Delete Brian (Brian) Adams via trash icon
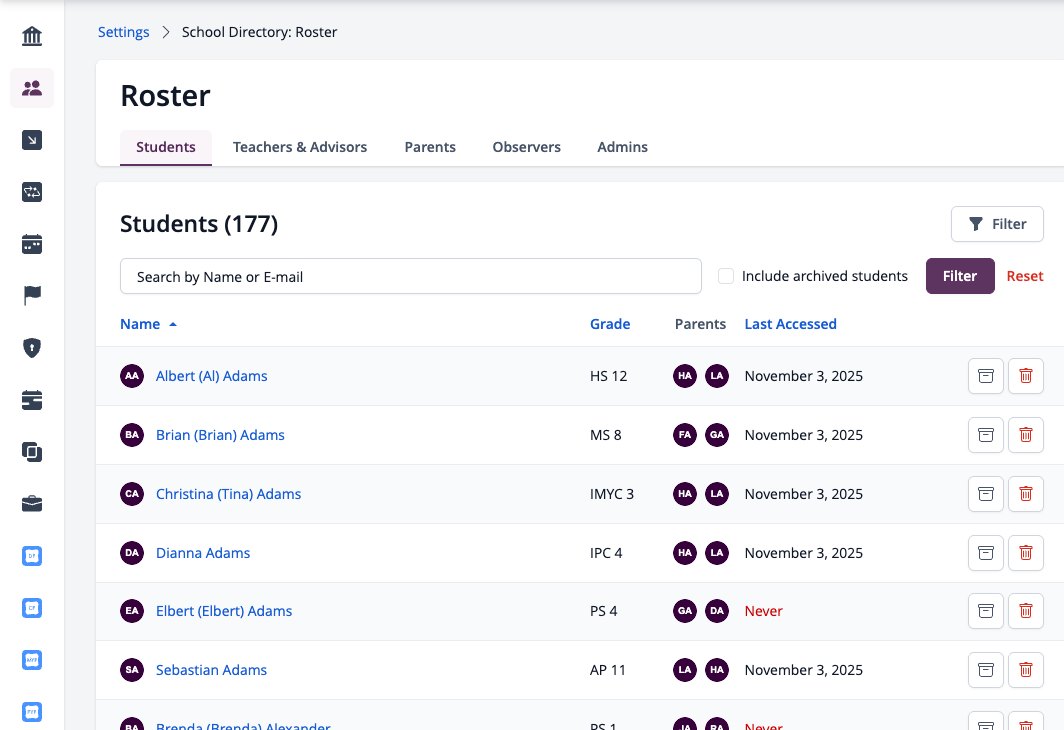The height and width of the screenshot is (730, 1064). 1025,435
